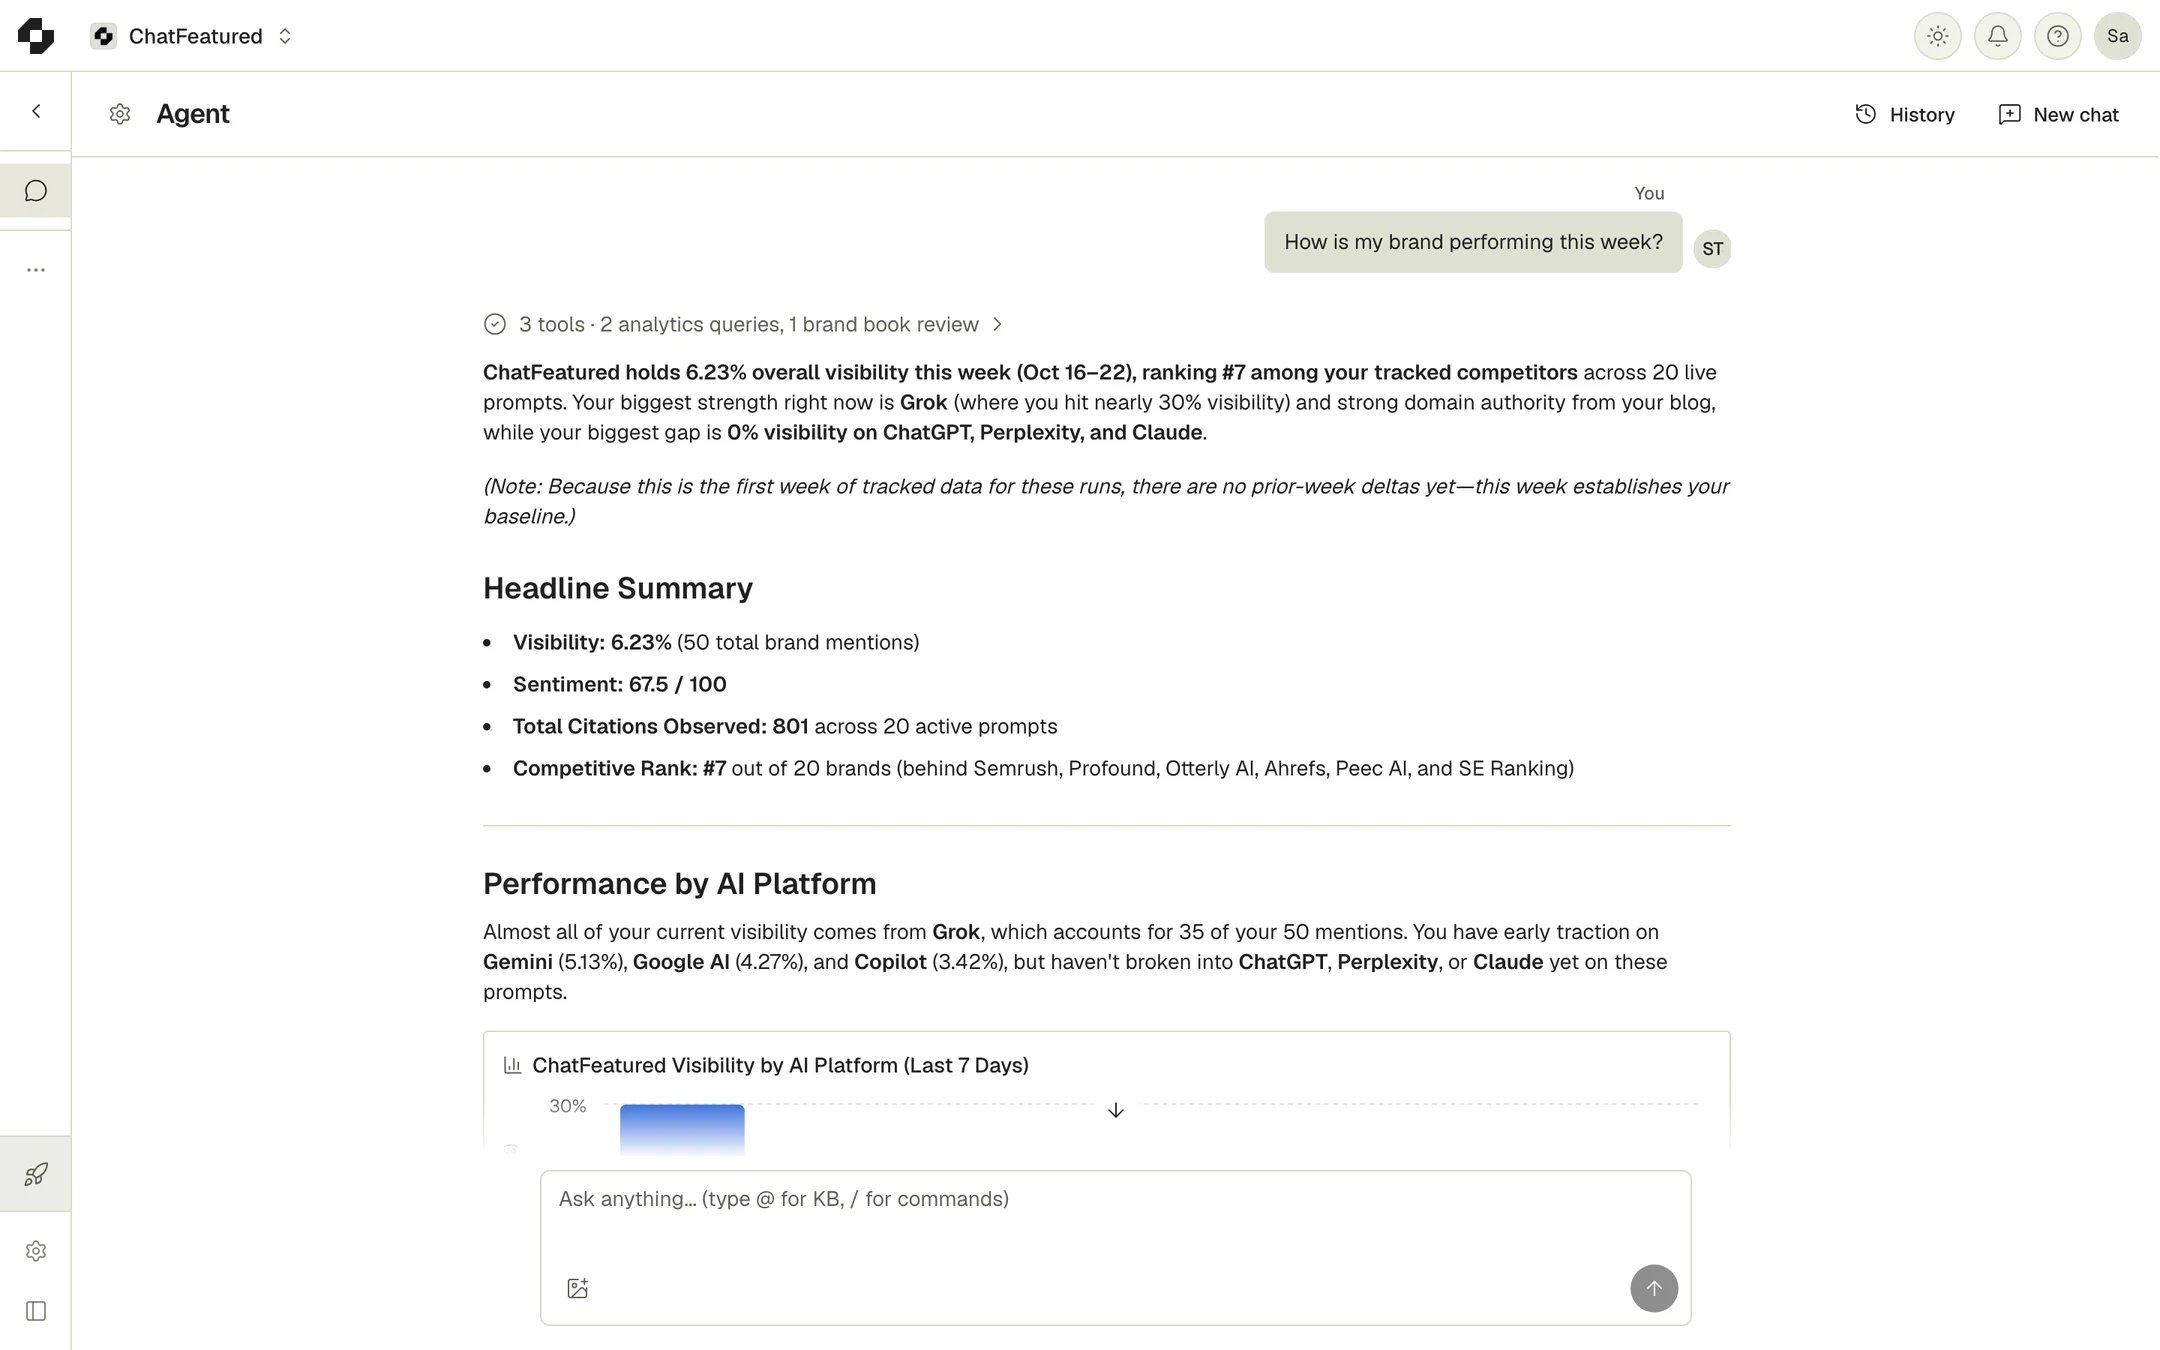Open chat History
The image size is (2160, 1350).
click(1905, 114)
